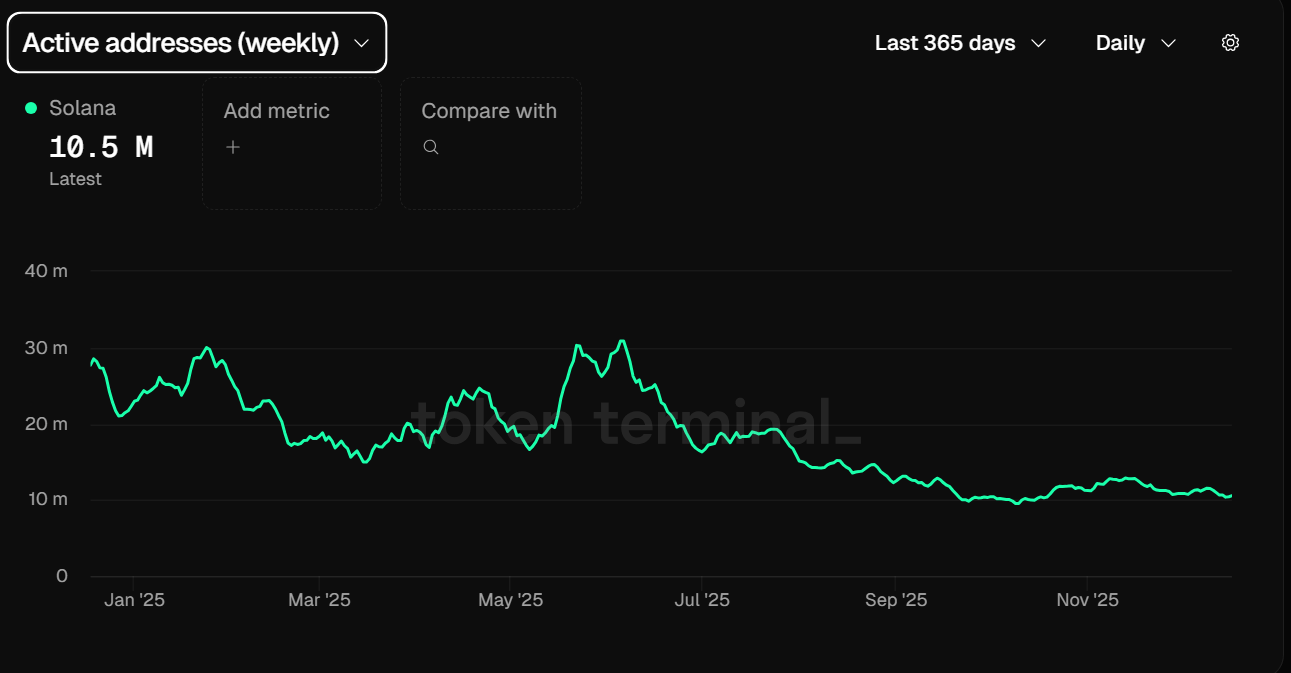Click the chart line peak near May '25
1291x673 pixels.
(x=580, y=346)
